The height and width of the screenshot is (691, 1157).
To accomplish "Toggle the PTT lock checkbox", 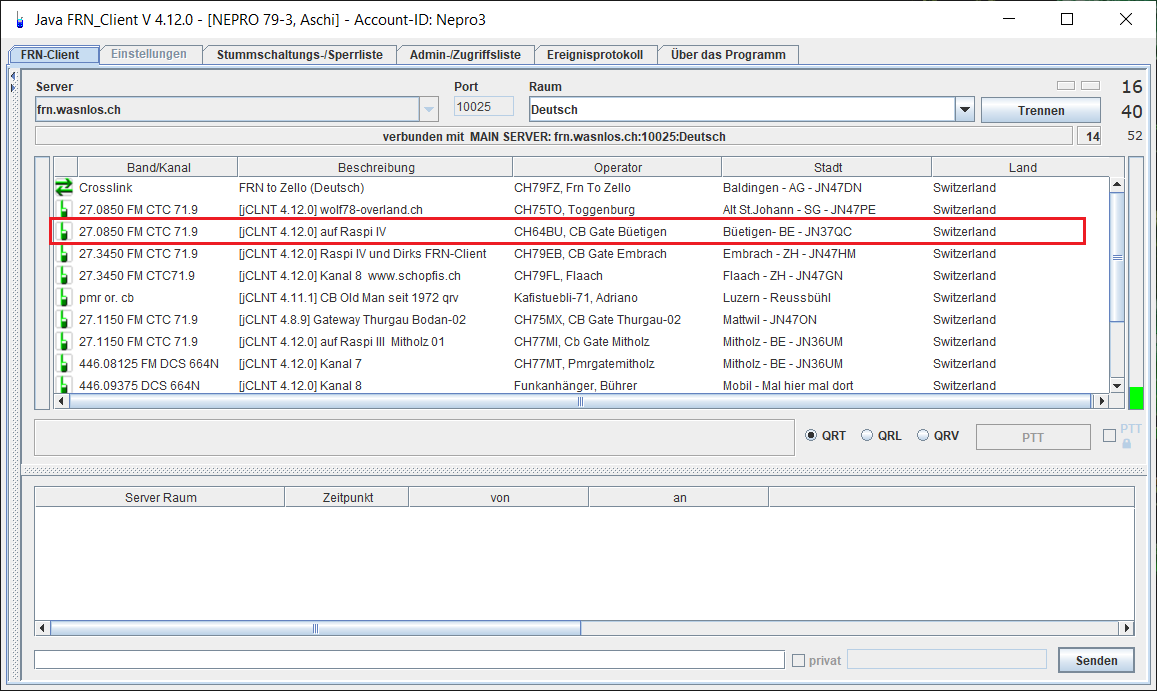I will pos(1109,436).
